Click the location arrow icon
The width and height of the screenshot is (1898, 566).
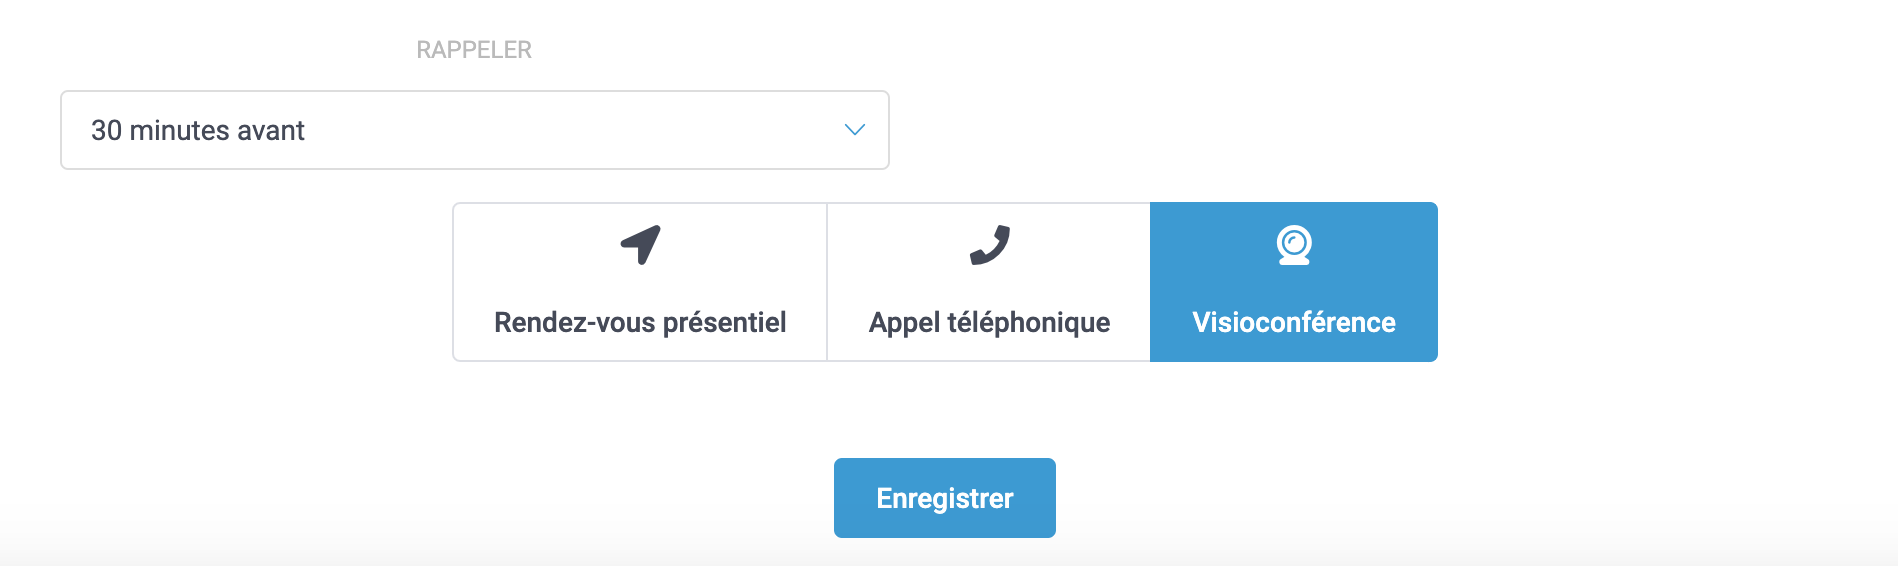pos(641,244)
